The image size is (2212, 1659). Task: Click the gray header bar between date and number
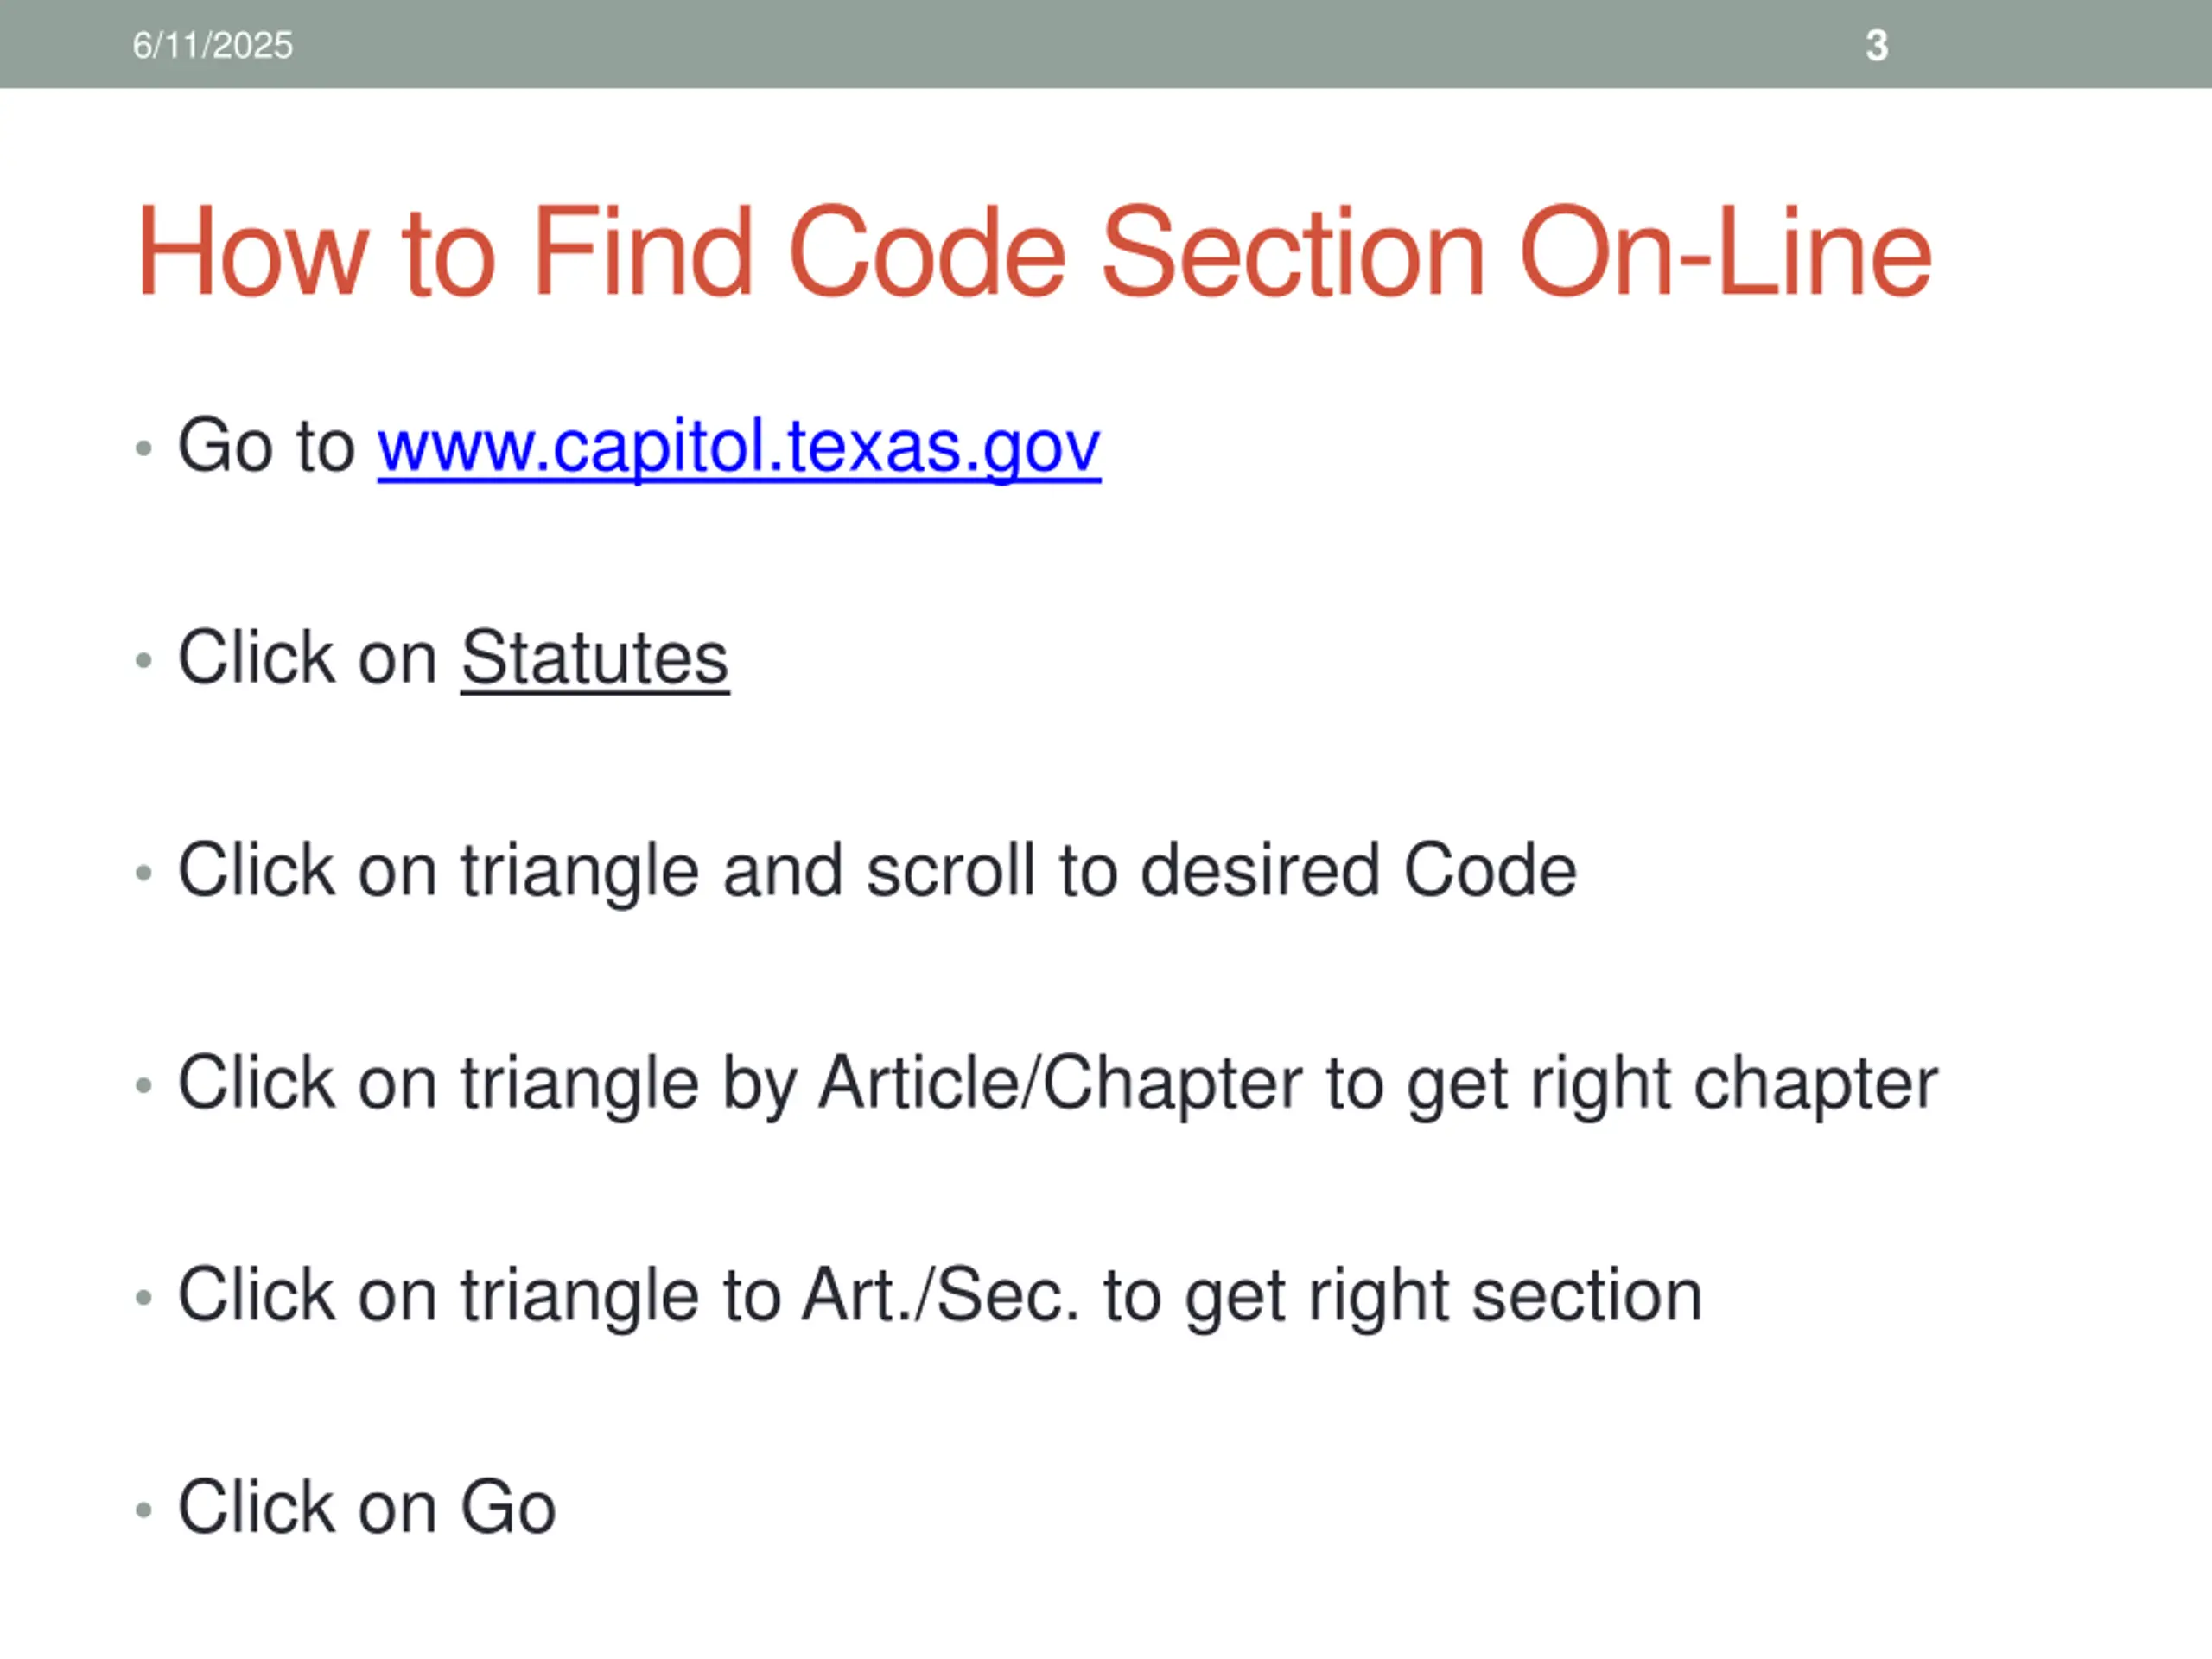click(x=1080, y=44)
